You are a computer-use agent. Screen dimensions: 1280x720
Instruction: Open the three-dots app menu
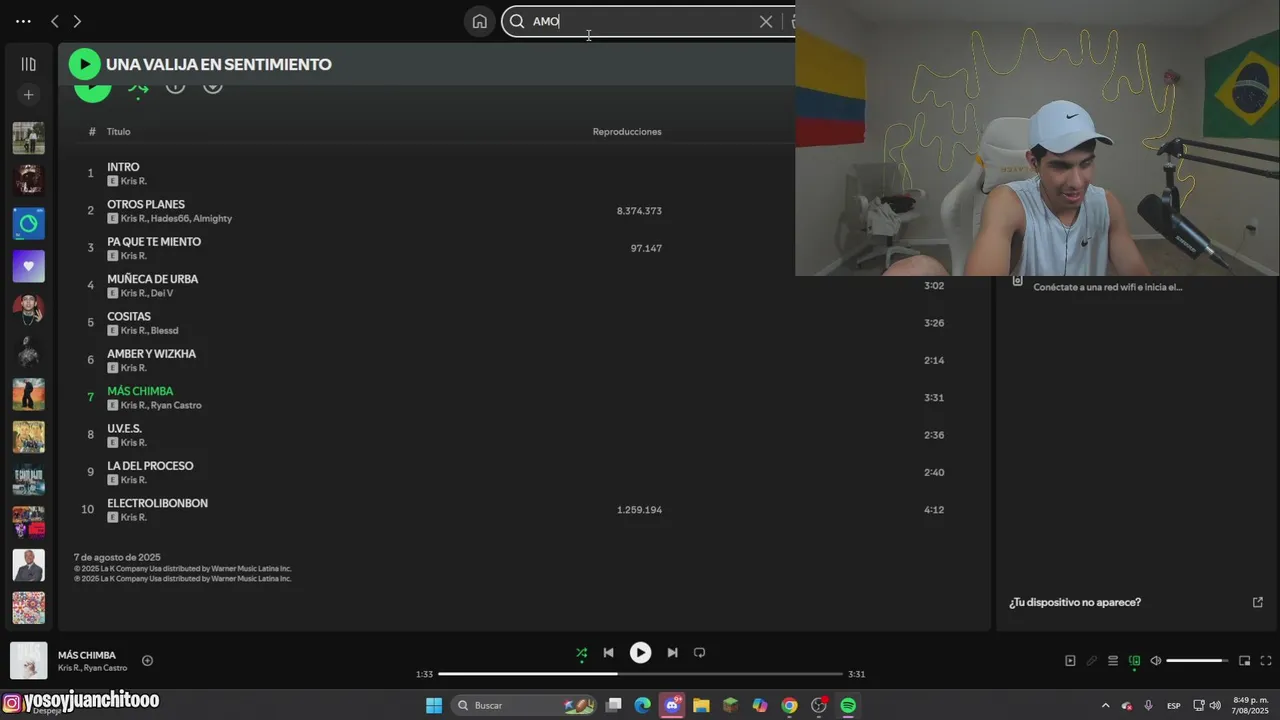tap(23, 21)
